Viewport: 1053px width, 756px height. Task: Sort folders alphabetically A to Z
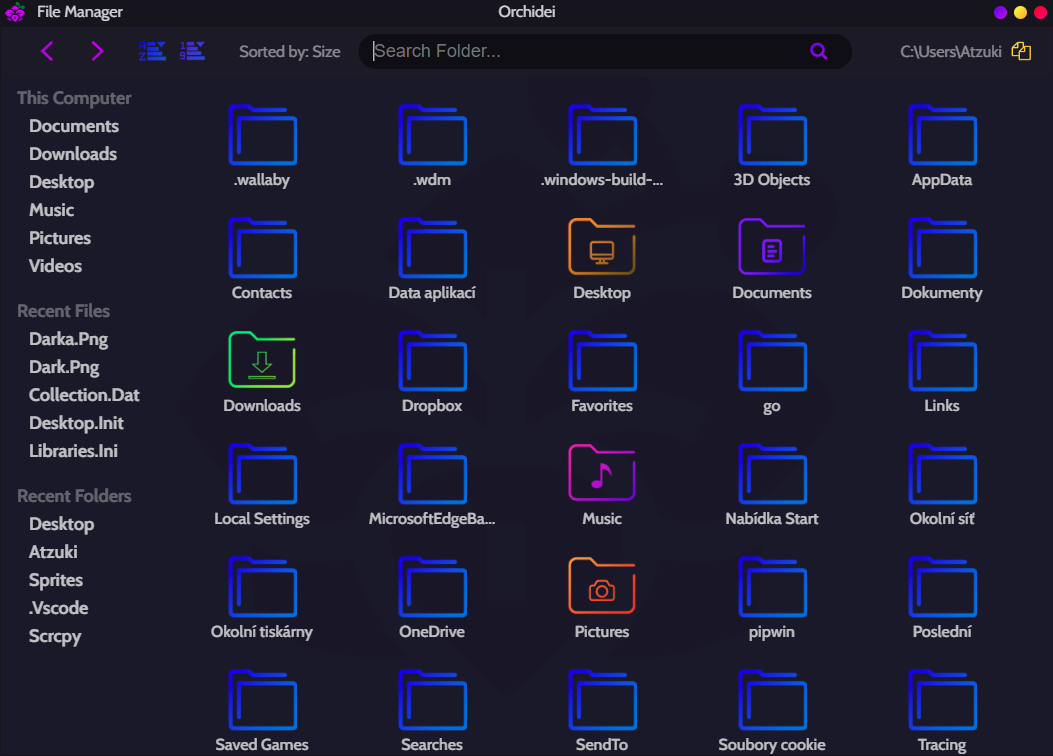click(x=151, y=51)
